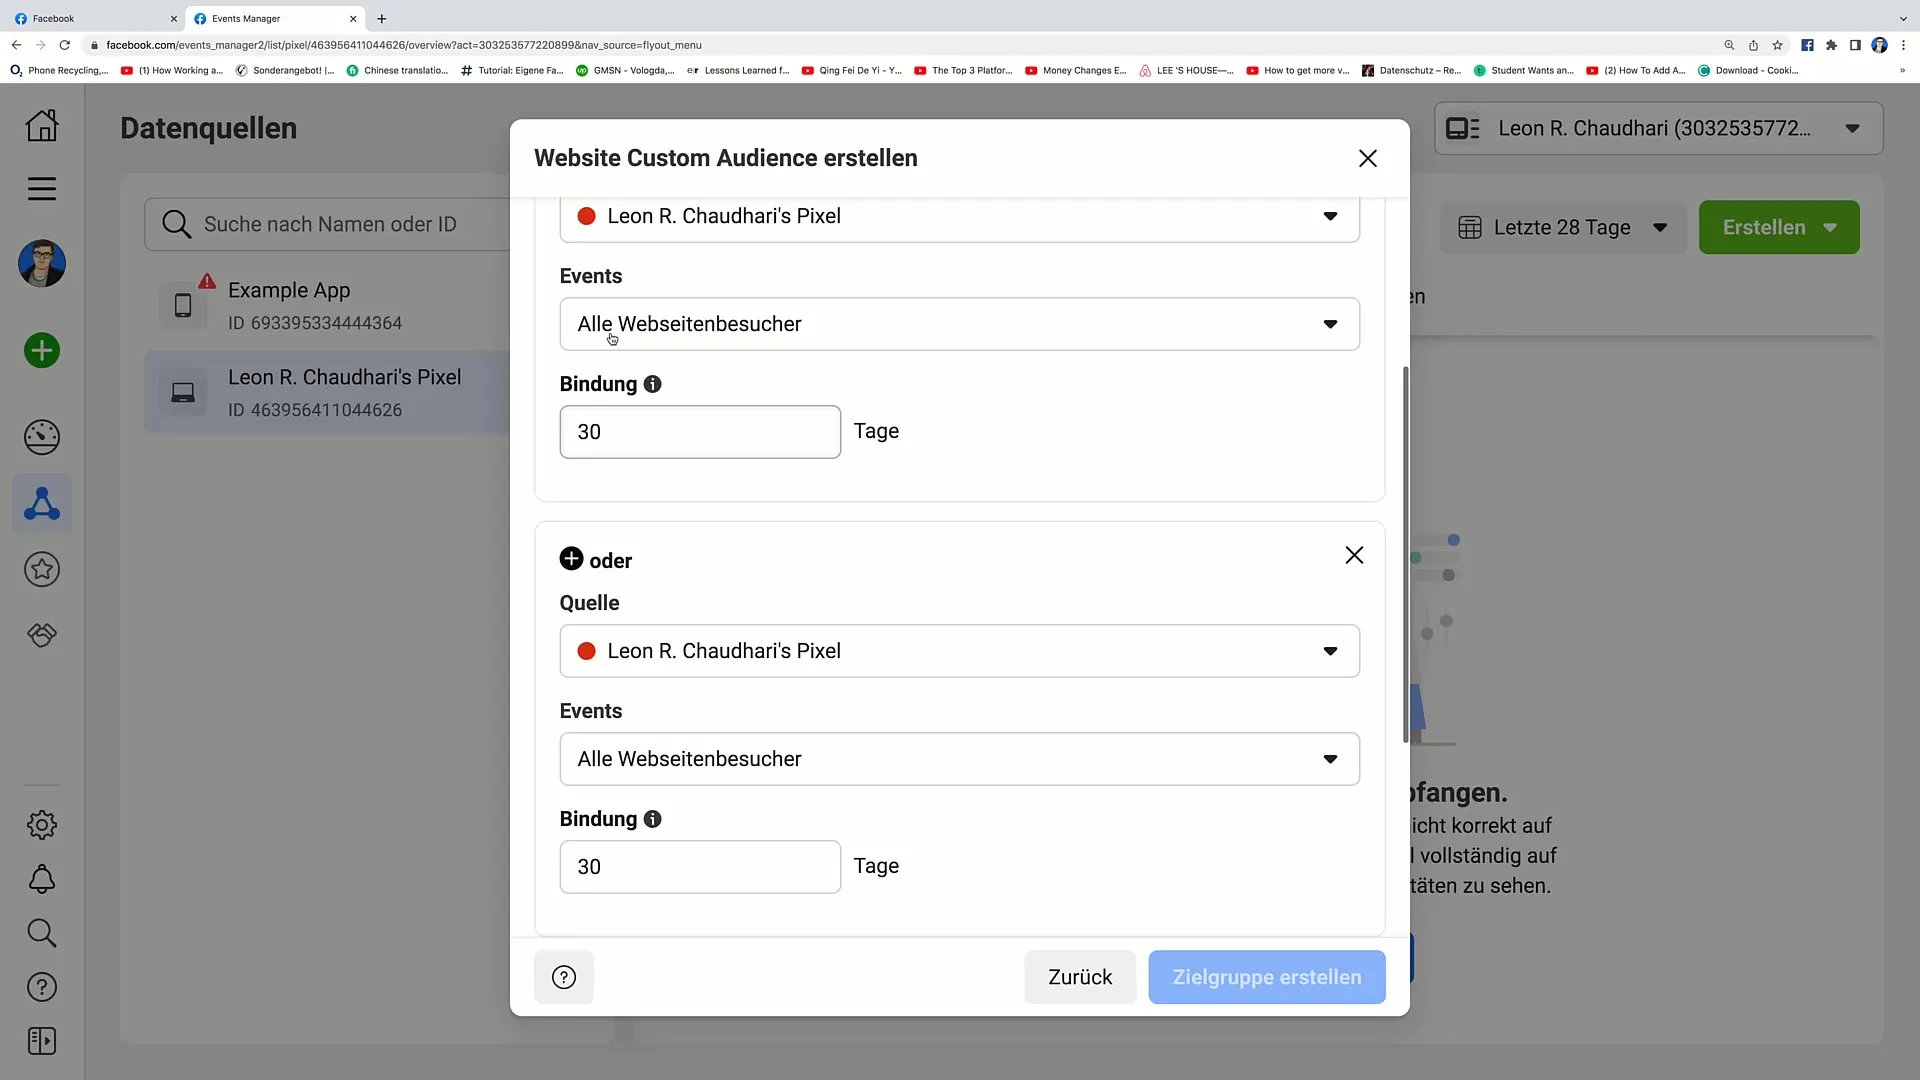Open the Letzte 28 Tage date dropdown
The height and width of the screenshot is (1080, 1920).
1563,227
